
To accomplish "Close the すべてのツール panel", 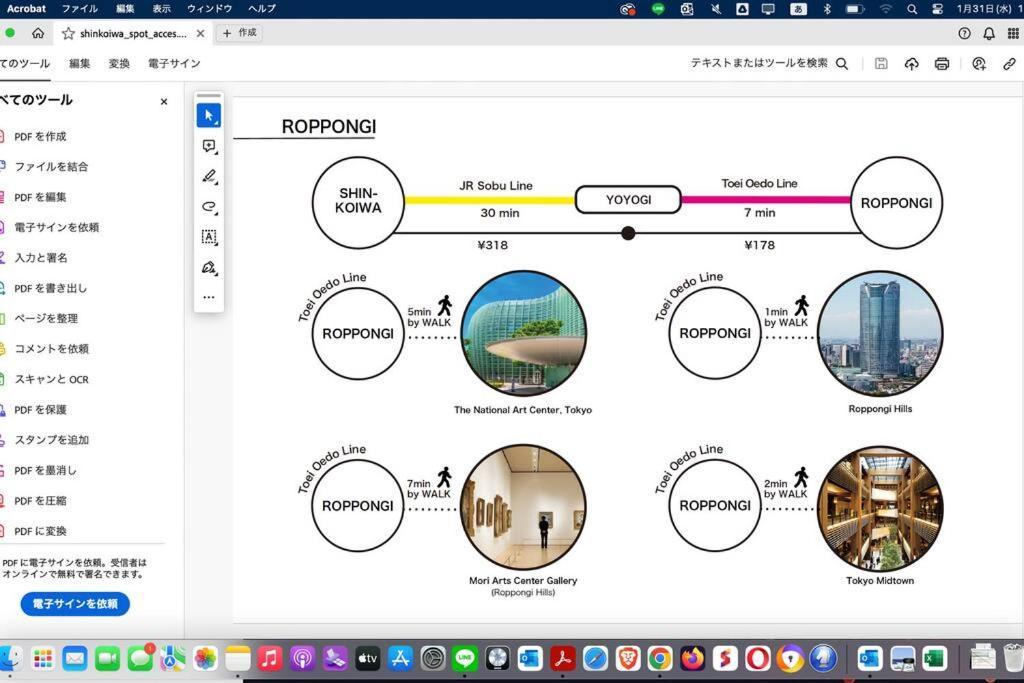I will pos(164,101).
